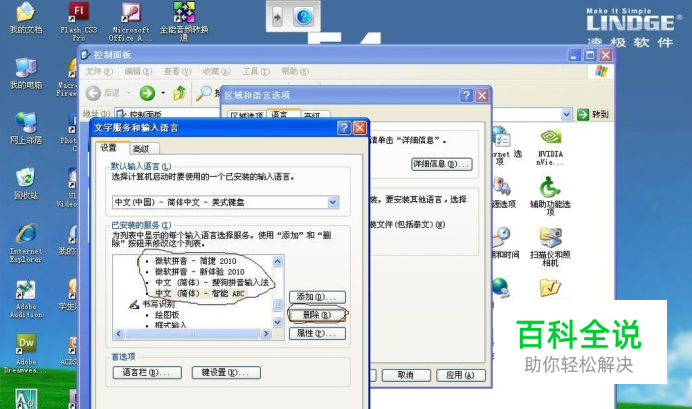Image resolution: width=692 pixels, height=409 pixels.
Task: Launch Adobe Dreamweaver desktop shortcut
Action: coord(26,354)
